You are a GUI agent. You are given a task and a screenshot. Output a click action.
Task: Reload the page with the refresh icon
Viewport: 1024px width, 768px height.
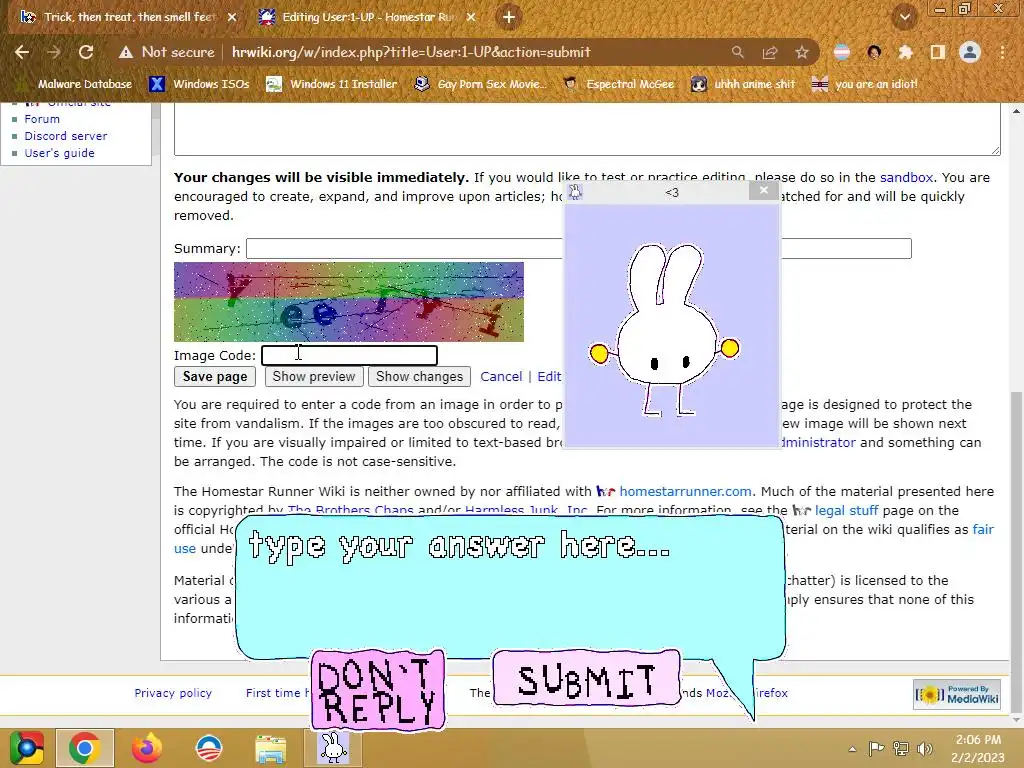pos(86,52)
